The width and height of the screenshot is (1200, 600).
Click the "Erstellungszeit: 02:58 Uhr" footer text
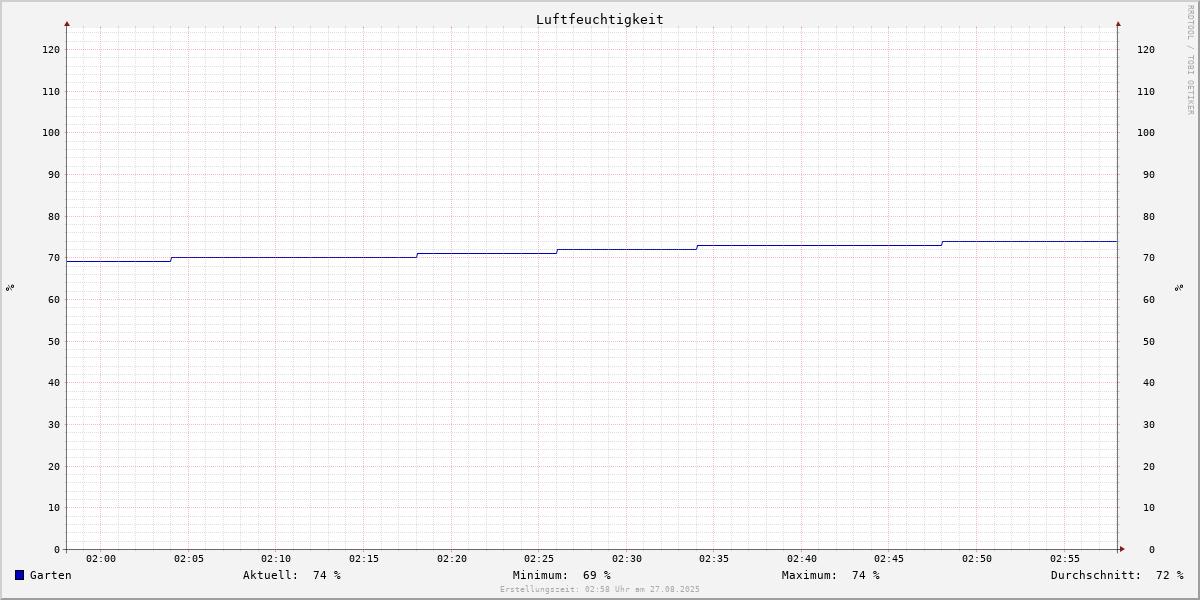tap(600, 589)
